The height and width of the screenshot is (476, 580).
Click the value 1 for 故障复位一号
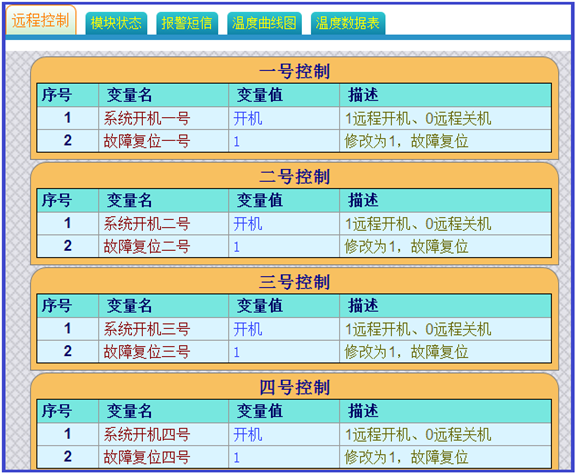[x=237, y=141]
